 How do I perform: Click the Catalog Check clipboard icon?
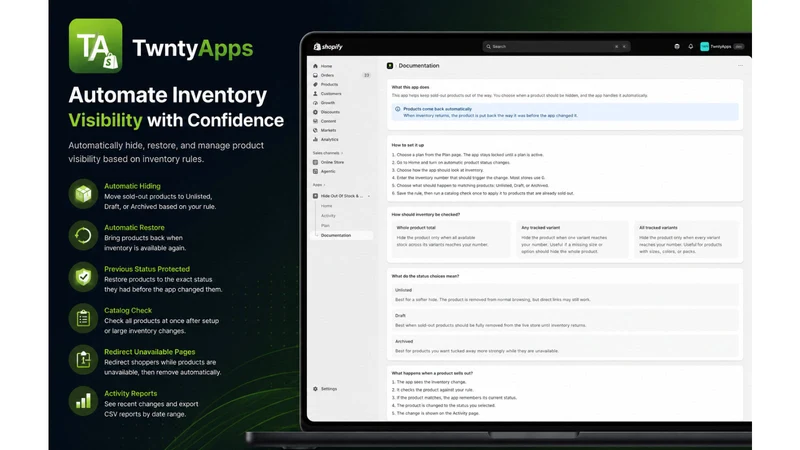[83, 318]
